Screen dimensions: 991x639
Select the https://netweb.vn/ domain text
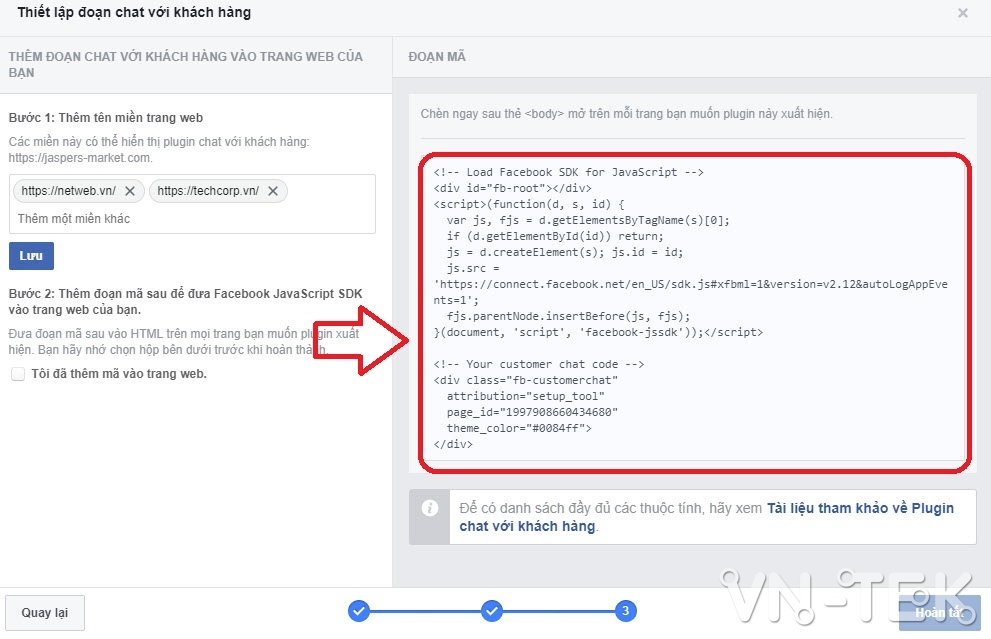pos(68,191)
